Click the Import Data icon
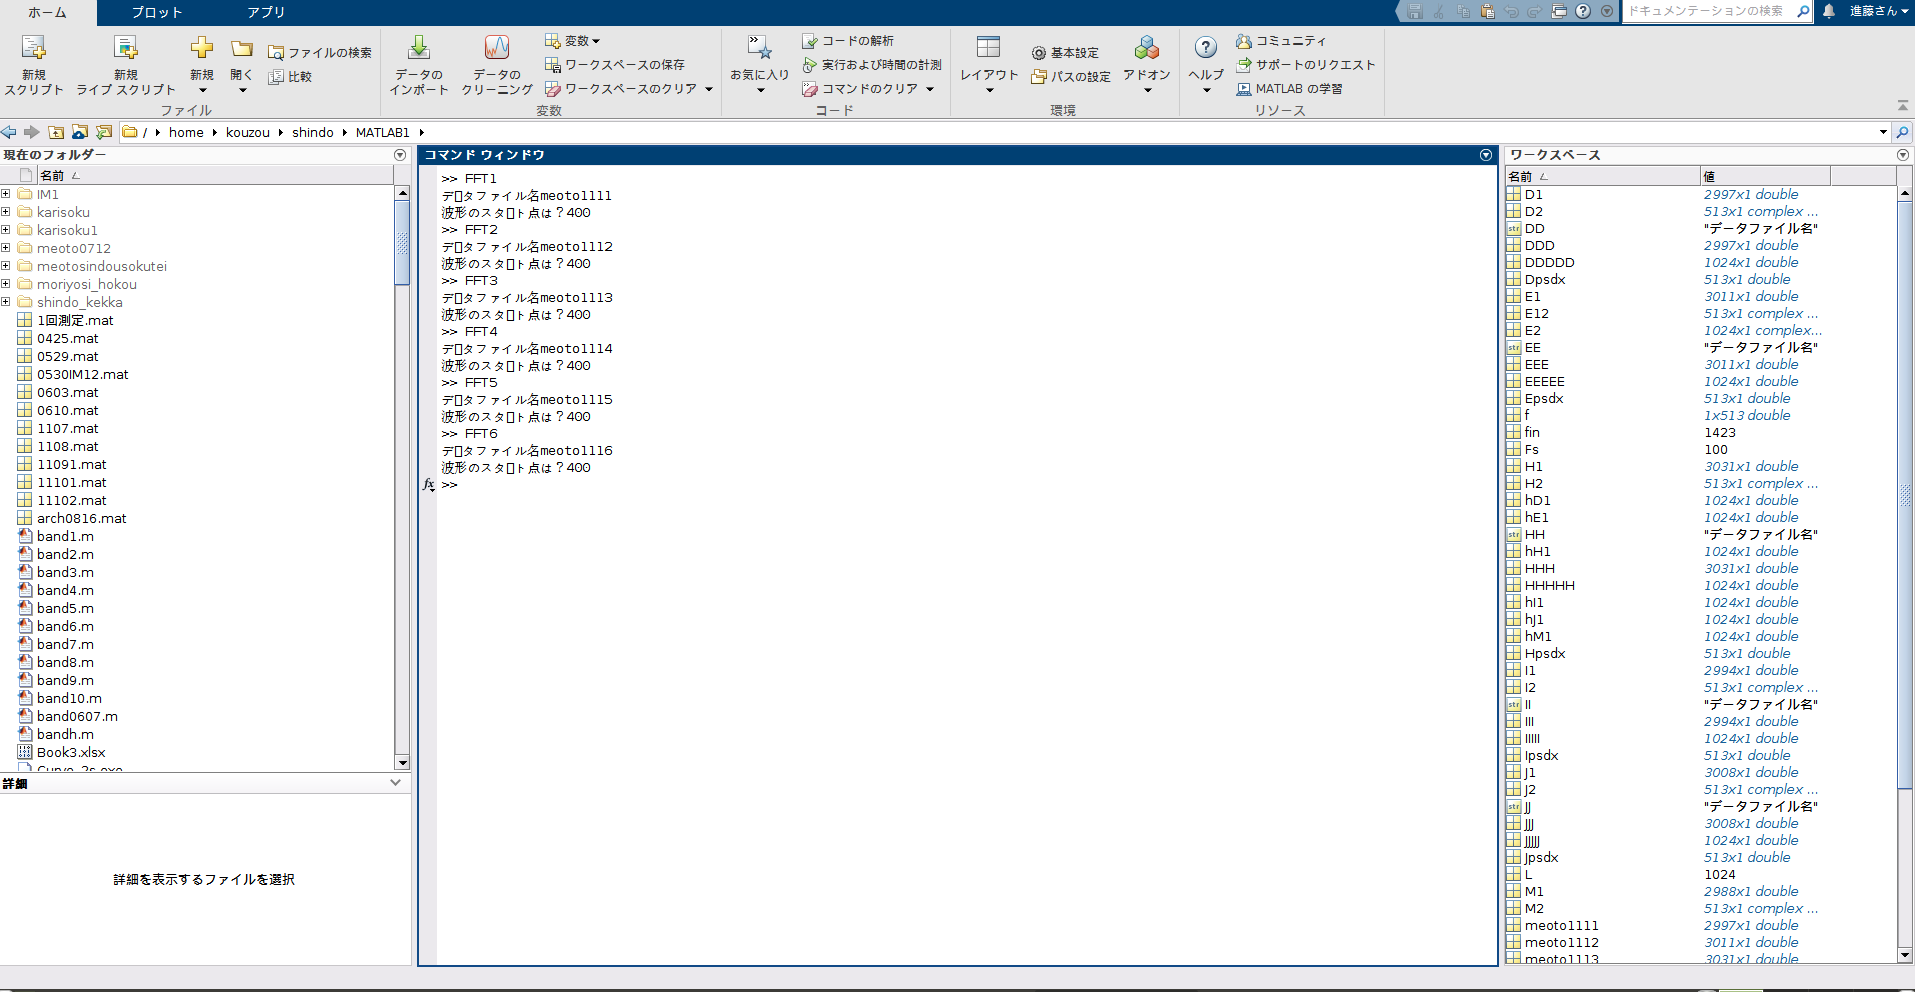This screenshot has width=1915, height=992. (419, 48)
